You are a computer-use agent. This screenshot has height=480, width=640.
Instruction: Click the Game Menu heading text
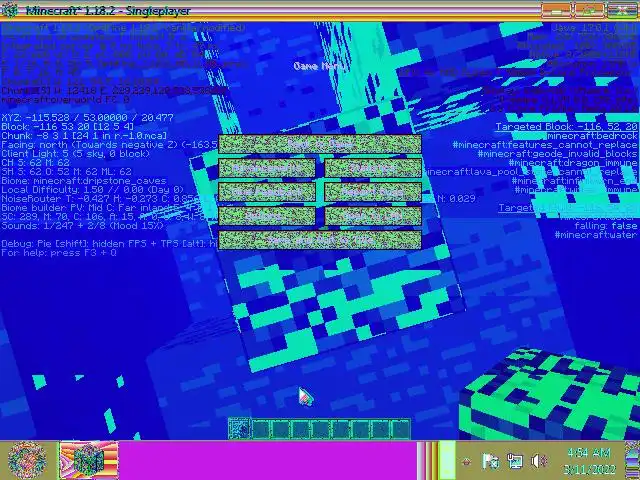click(x=320, y=66)
